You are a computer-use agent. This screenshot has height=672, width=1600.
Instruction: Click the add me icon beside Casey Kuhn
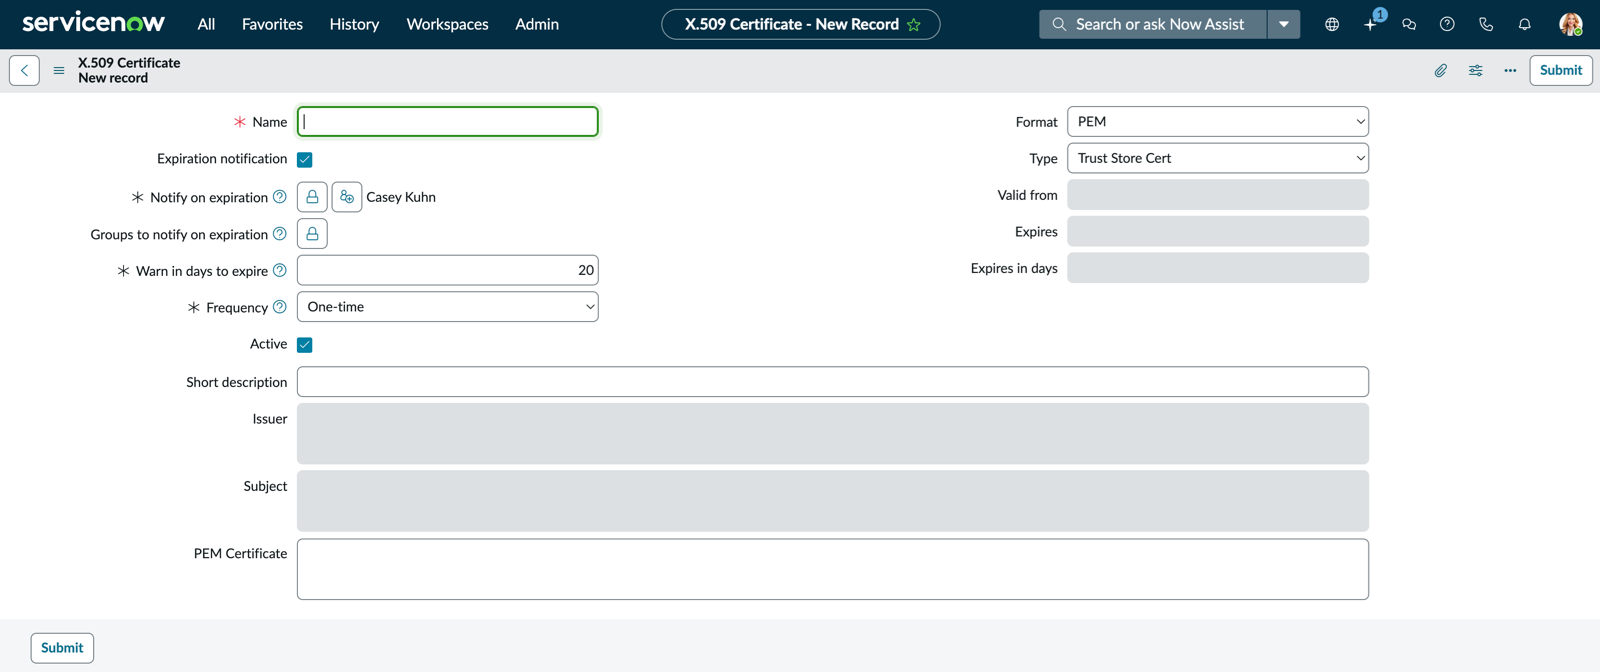click(x=347, y=197)
